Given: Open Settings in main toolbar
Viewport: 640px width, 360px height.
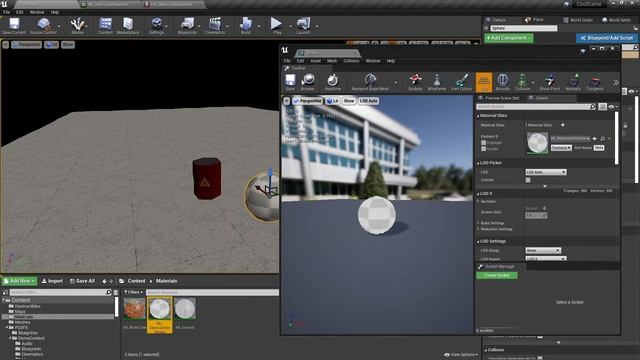Looking at the screenshot, I should click(x=156, y=26).
